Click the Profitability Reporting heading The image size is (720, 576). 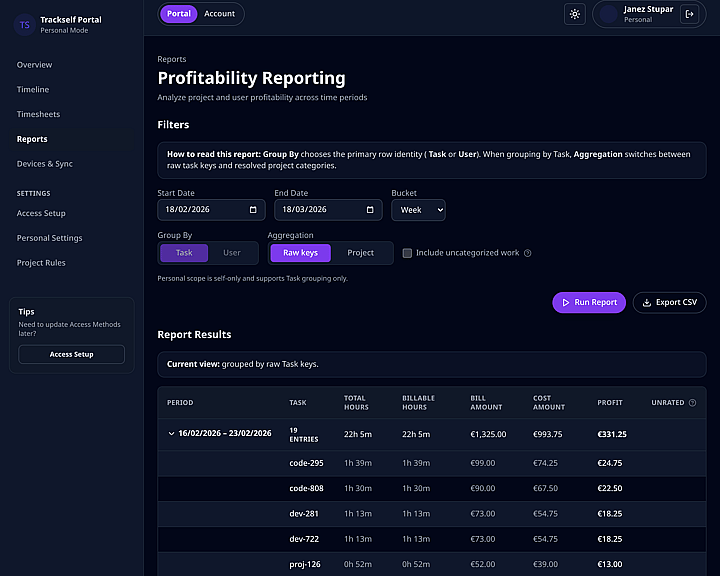pyautogui.click(x=251, y=78)
